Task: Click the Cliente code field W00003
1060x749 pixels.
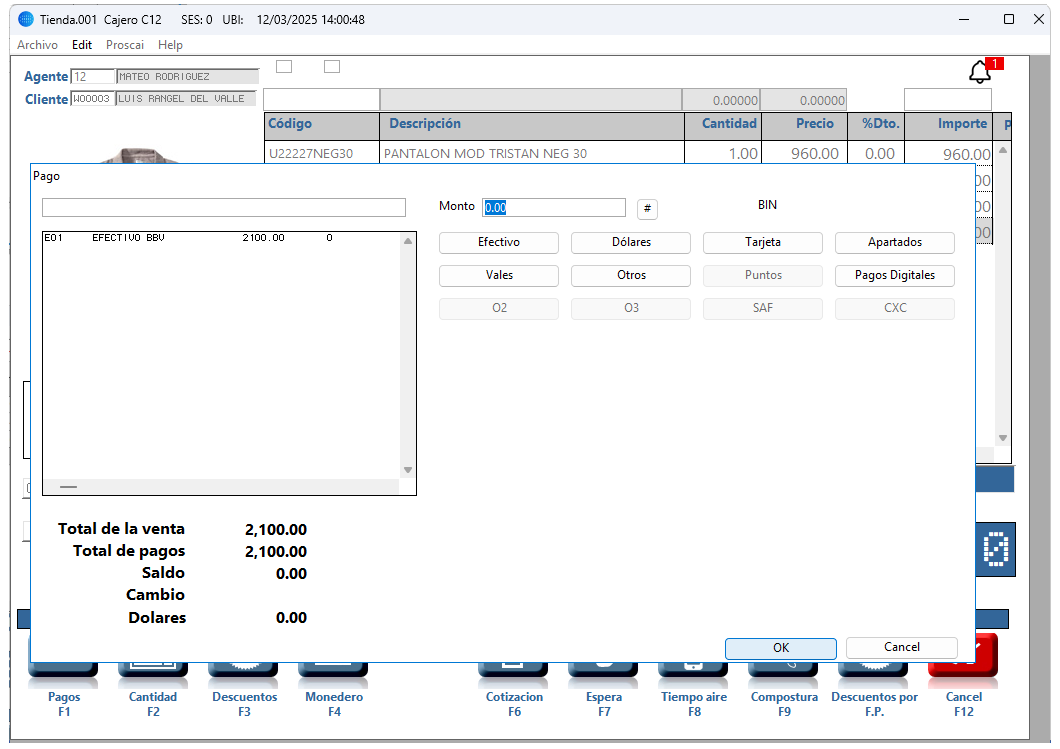Action: pyautogui.click(x=93, y=99)
